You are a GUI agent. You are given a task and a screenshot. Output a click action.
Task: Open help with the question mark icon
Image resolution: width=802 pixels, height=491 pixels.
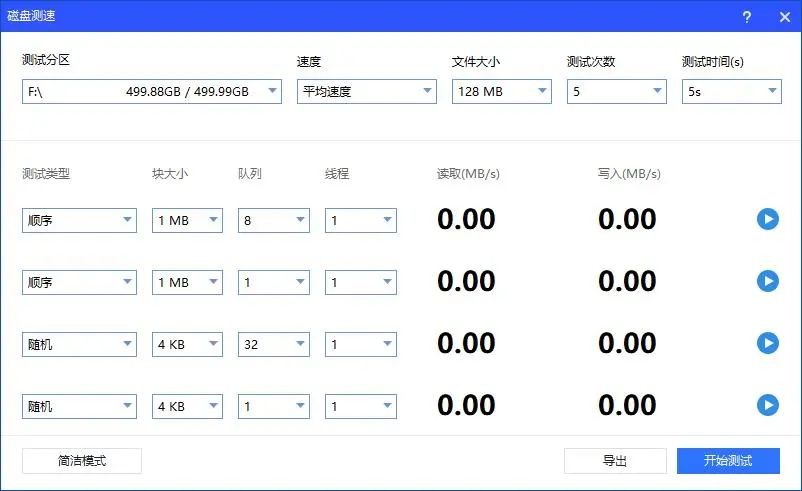click(747, 17)
